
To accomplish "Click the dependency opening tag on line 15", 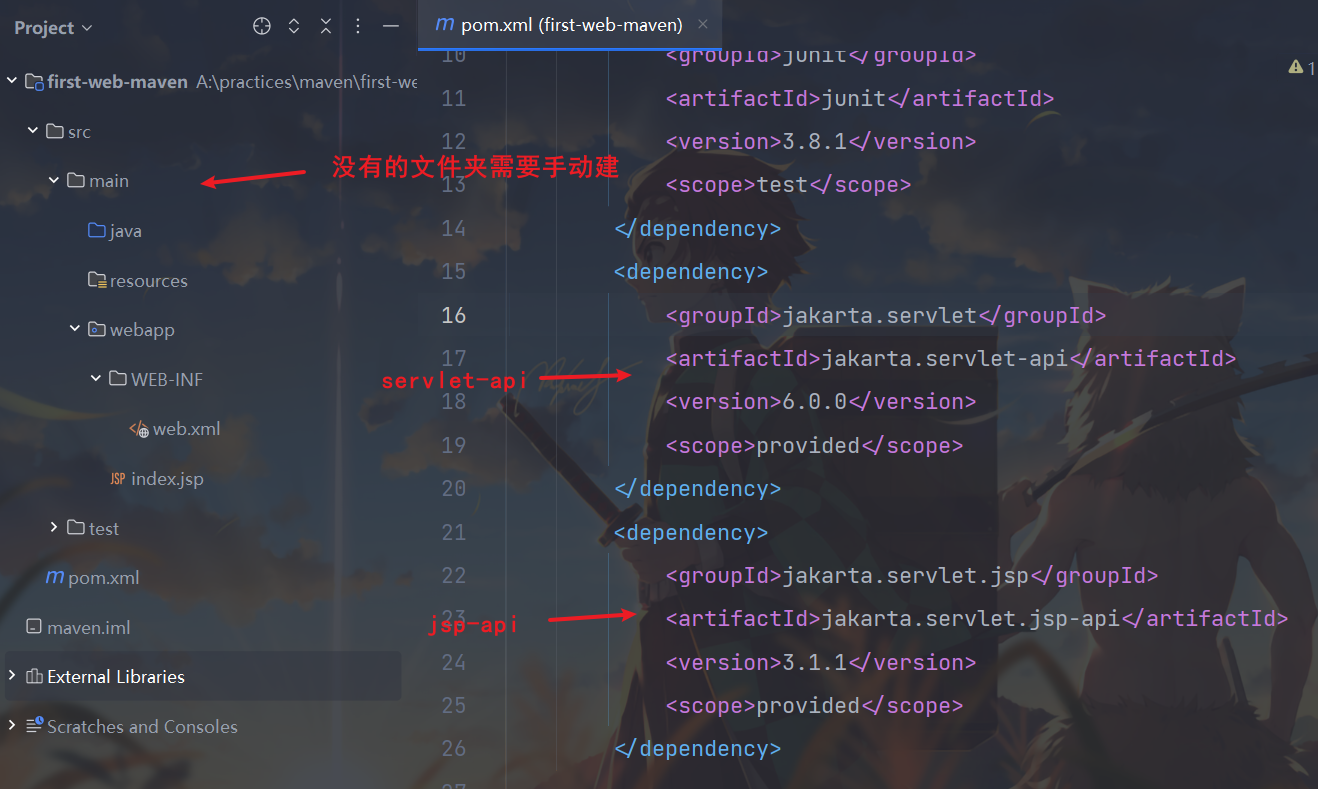I will click(x=691, y=271).
